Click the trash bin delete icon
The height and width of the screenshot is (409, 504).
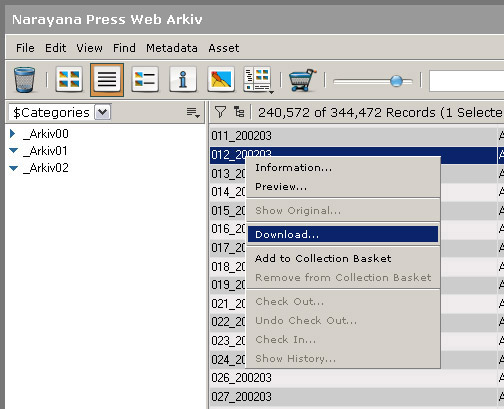pos(24,80)
